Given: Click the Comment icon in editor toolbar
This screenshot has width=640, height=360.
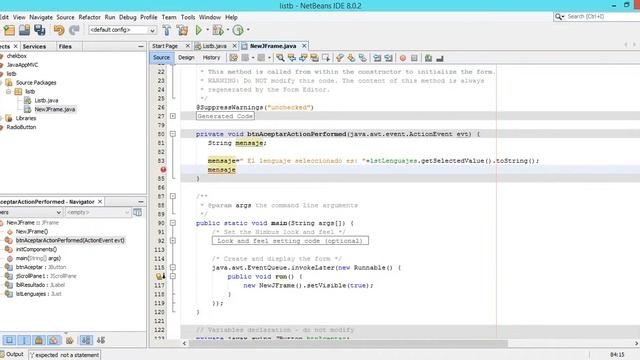Looking at the screenshot, I should click(x=428, y=58).
